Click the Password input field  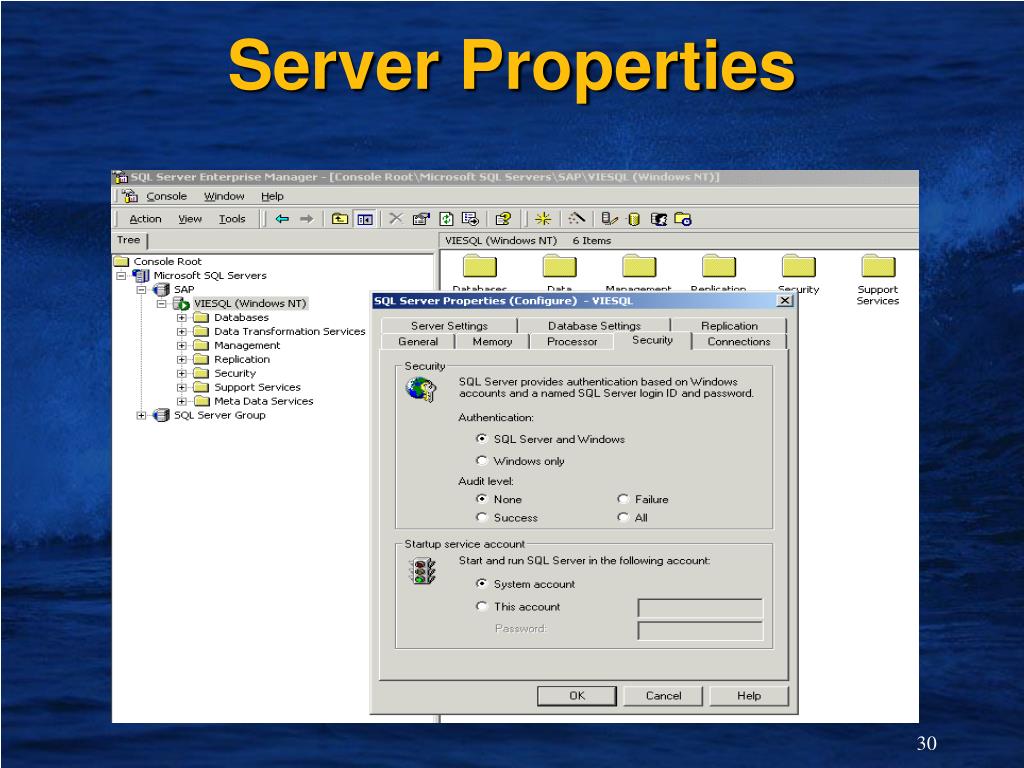700,630
